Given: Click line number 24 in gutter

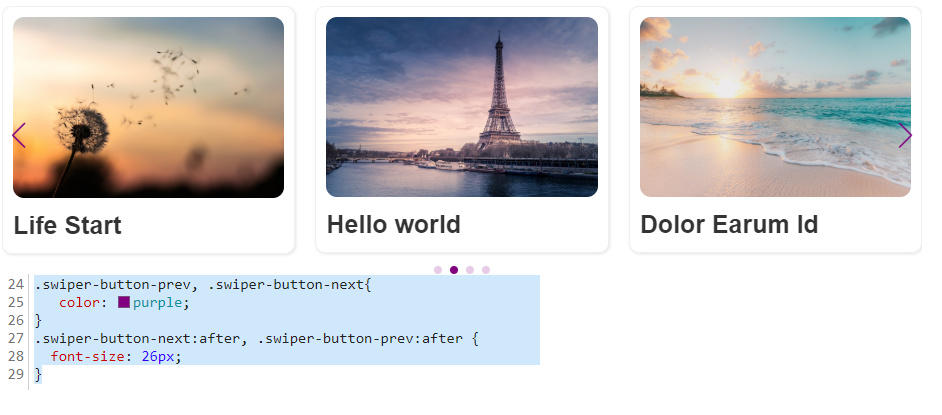Looking at the screenshot, I should 16,285.
